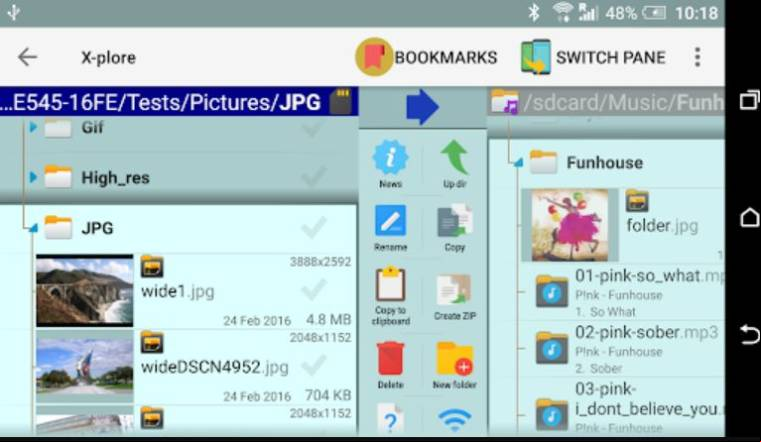This screenshot has width=761, height=442.
Task: Tap the music icon of 03-pink-i_dont_believe_you
Action: (551, 414)
